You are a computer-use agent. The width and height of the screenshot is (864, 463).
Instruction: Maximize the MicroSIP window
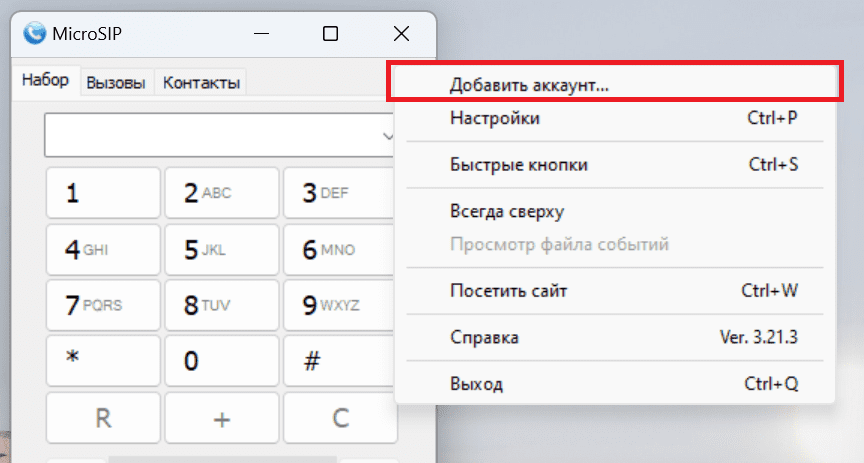330,34
